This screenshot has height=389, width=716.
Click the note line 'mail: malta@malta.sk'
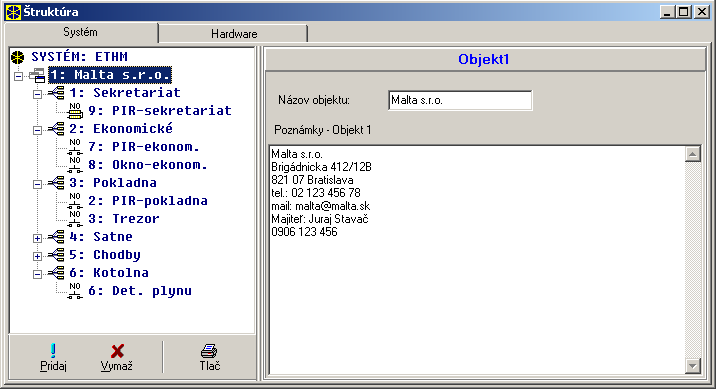click(321, 206)
